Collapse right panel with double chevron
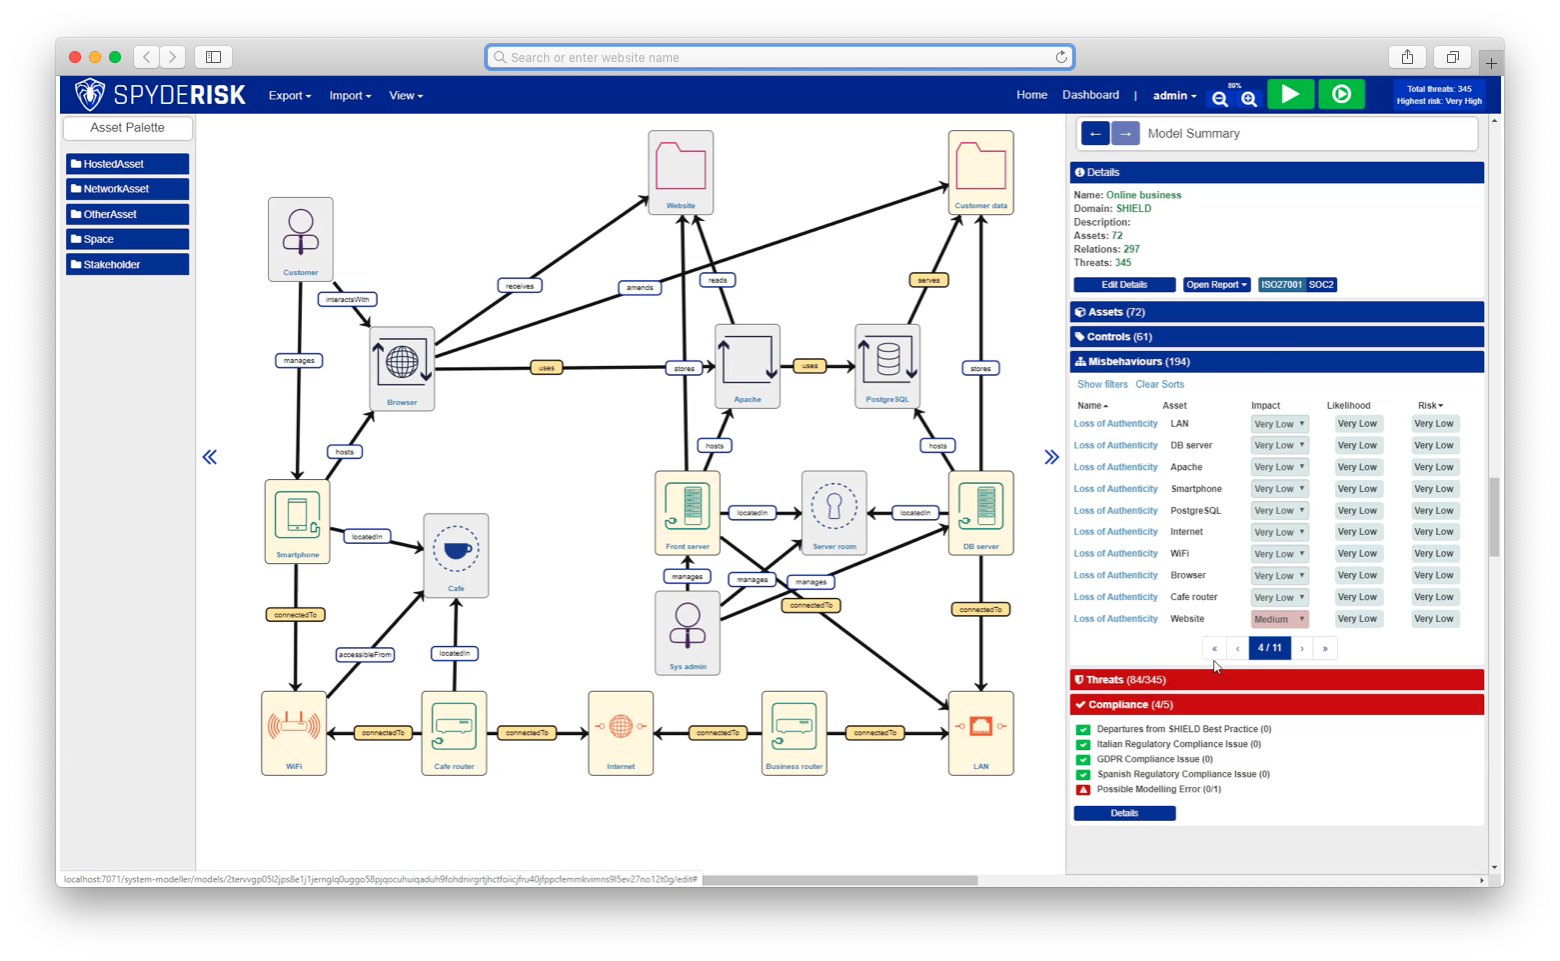 [x=1051, y=457]
